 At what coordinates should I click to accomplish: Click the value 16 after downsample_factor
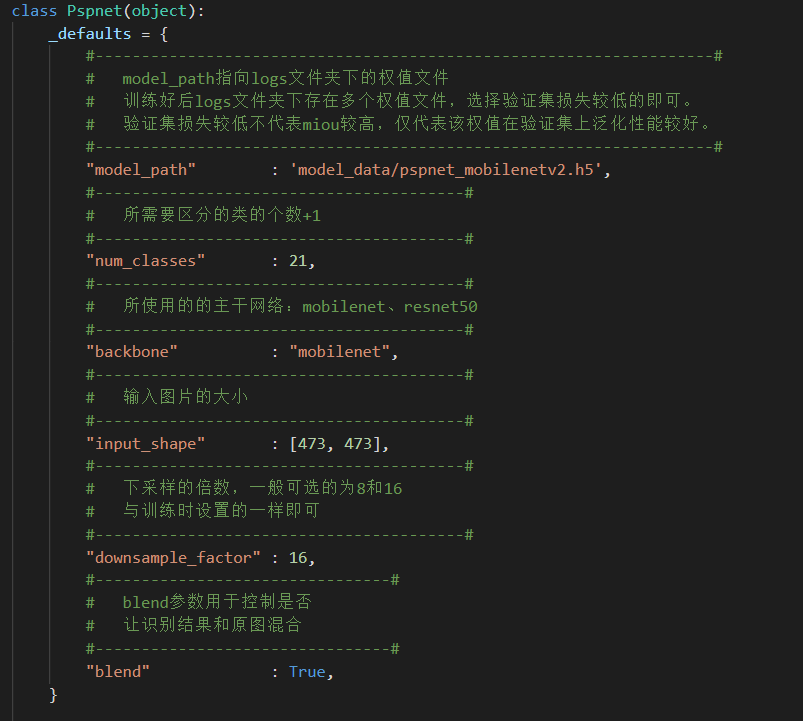pos(298,557)
